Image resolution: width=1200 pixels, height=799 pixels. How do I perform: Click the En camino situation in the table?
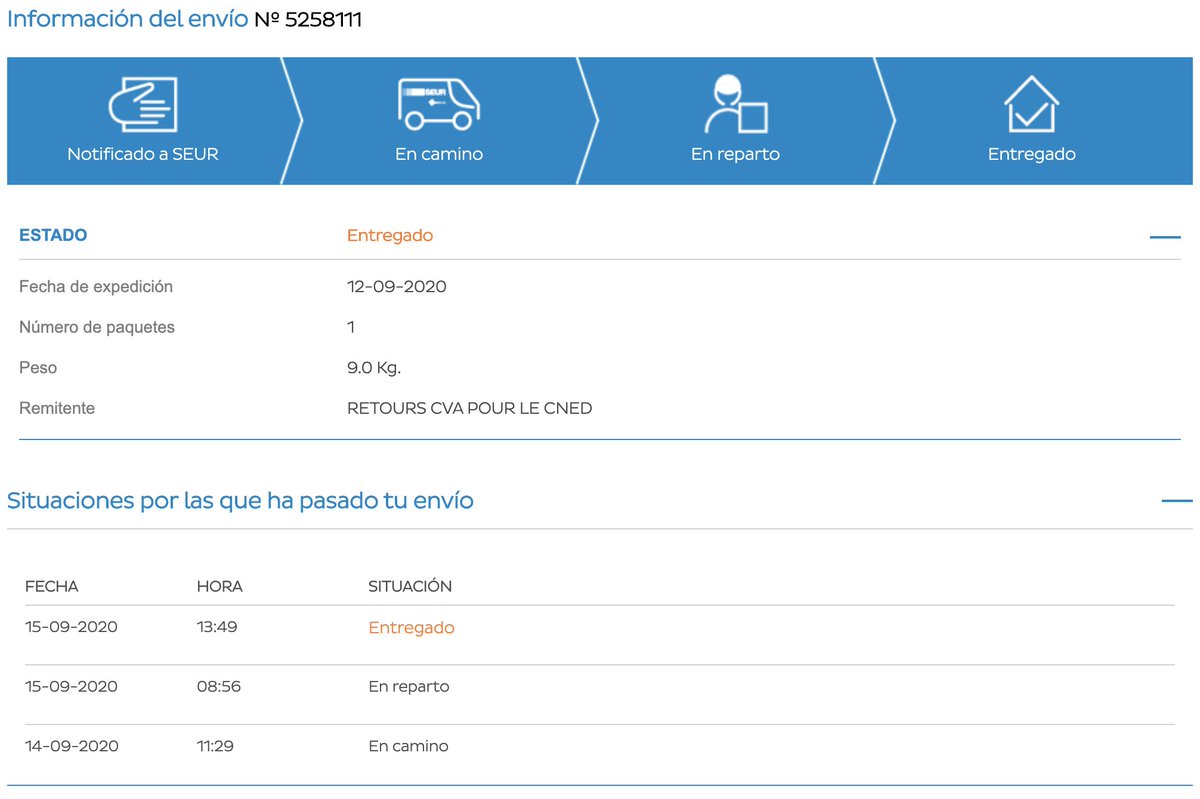tap(408, 746)
